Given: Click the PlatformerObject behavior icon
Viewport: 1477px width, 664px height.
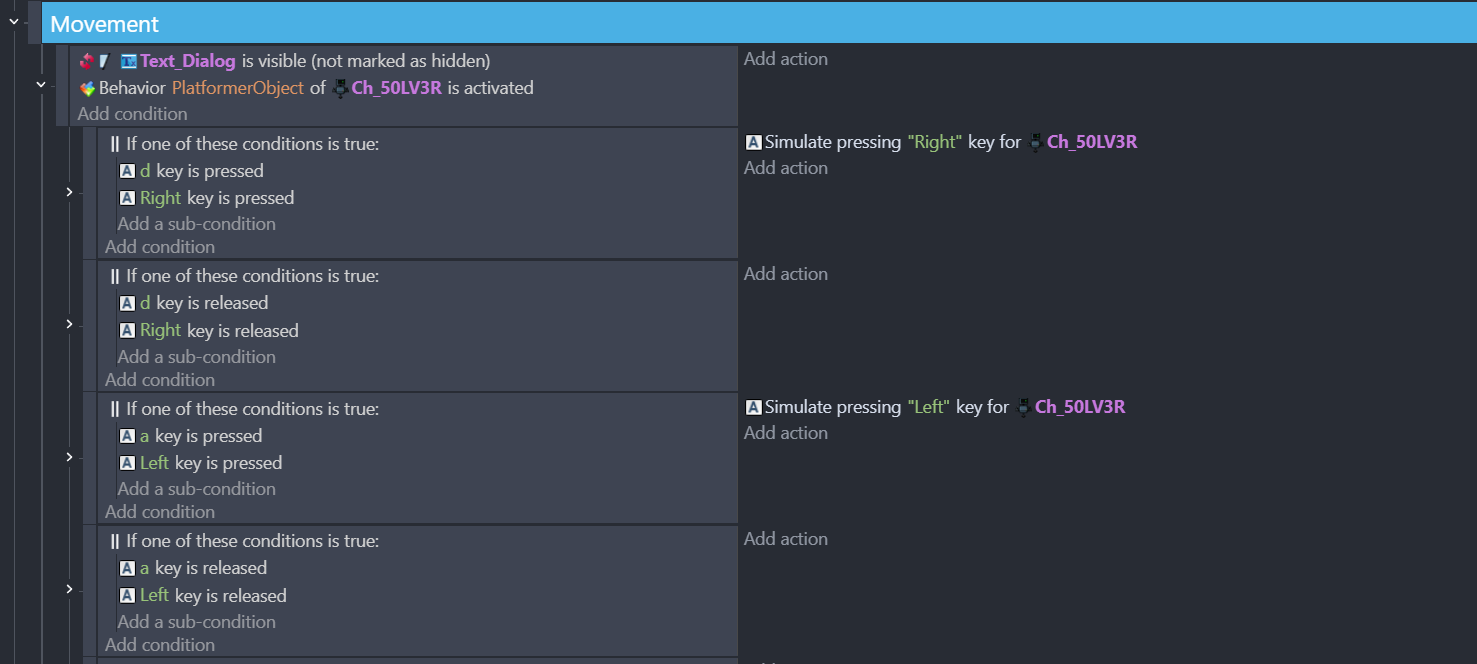Looking at the screenshot, I should point(87,88).
